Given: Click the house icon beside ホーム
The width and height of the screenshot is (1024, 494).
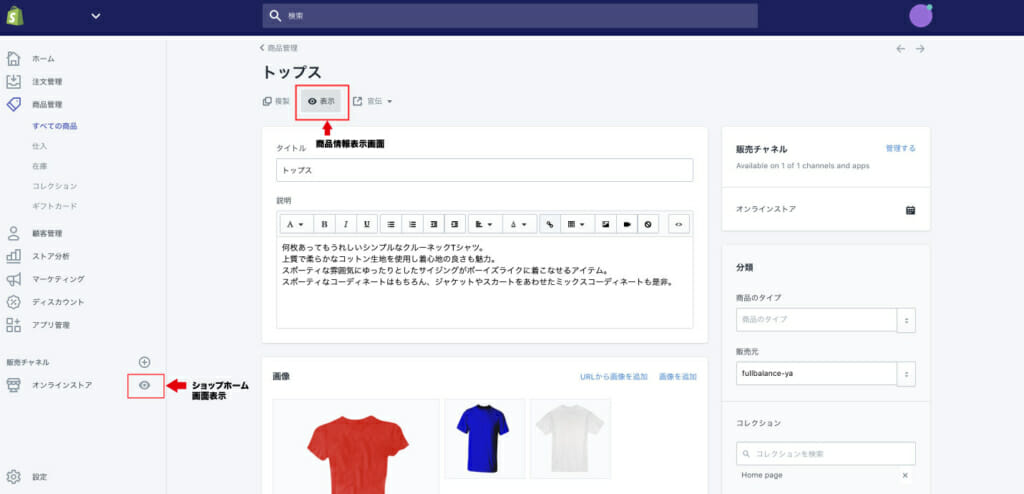Looking at the screenshot, I should tap(13, 58).
